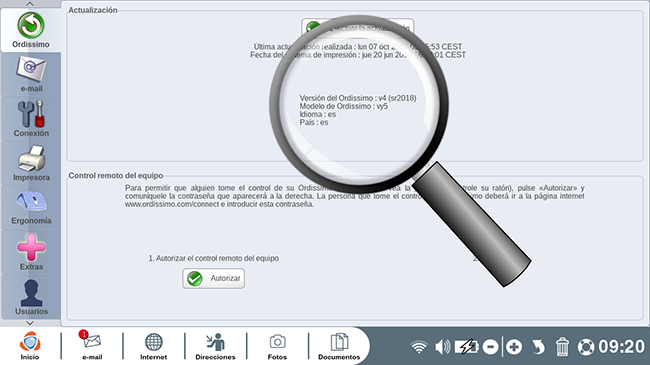Click the back arrow icon in tray
The image size is (650, 365).
click(538, 347)
